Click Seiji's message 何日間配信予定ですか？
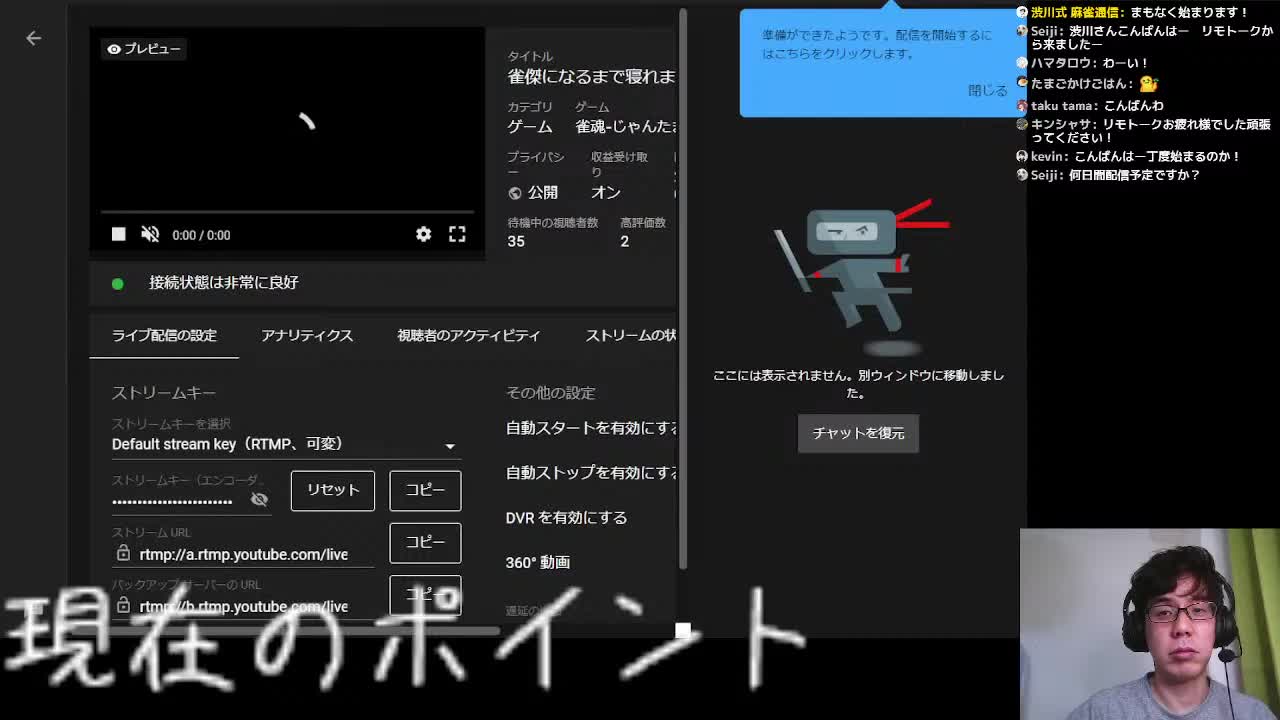Viewport: 1280px width, 720px height. pos(1134,175)
